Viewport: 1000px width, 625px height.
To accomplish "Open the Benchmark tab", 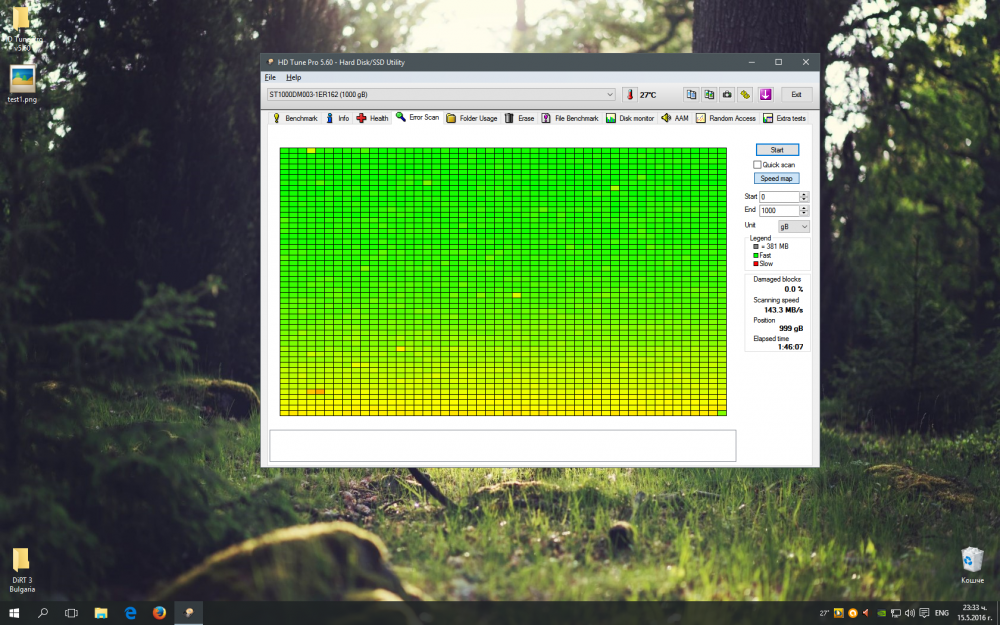I will 295,118.
